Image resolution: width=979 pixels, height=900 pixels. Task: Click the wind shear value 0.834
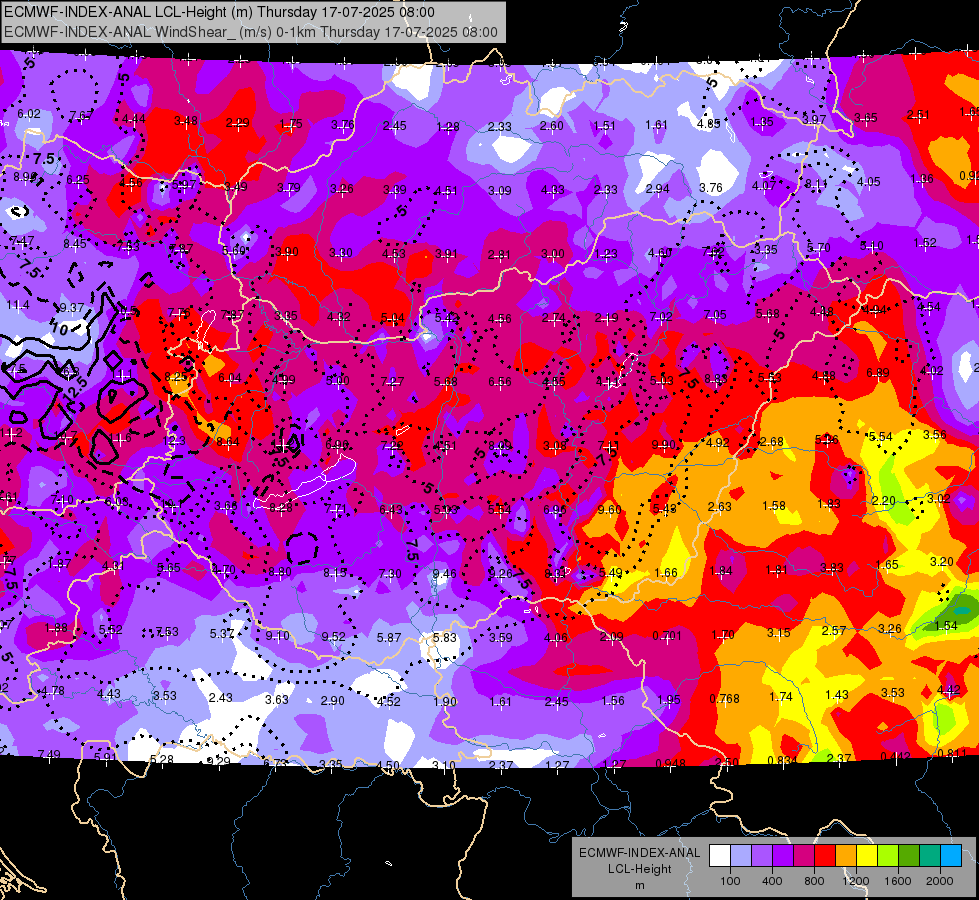[x=781, y=760]
